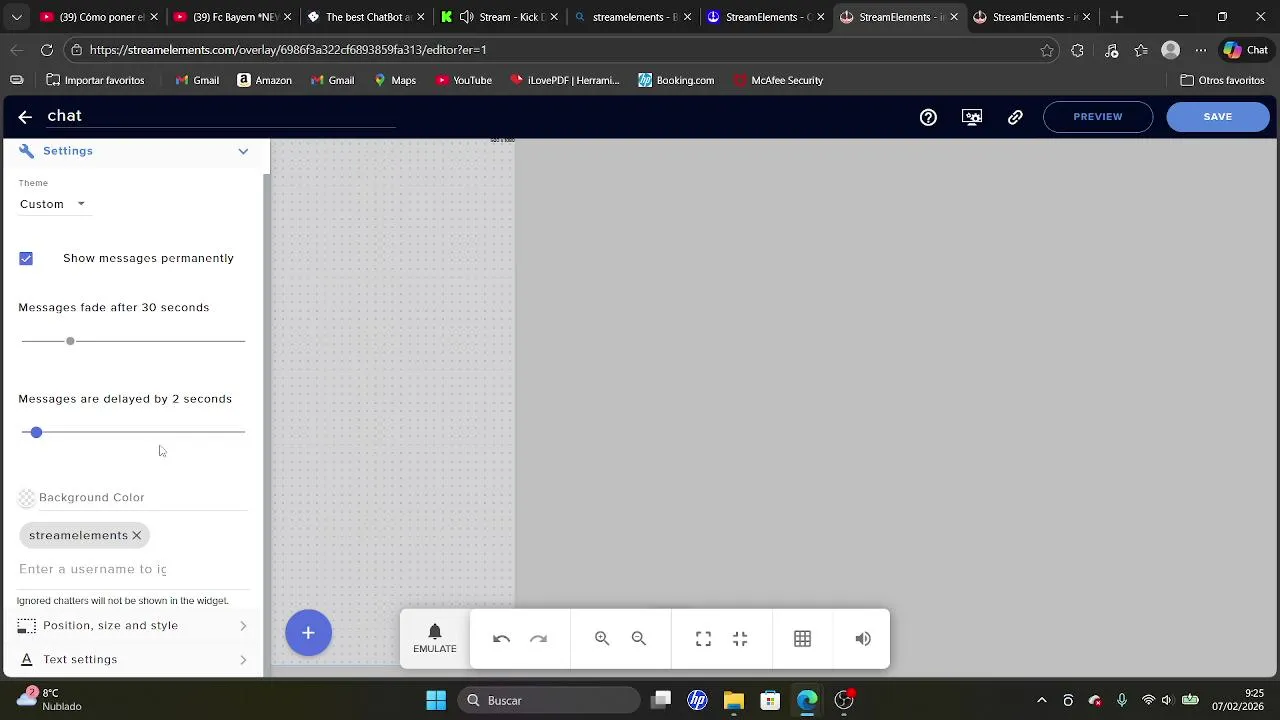1280x720 pixels.
Task: Remove the streamelements ignored chatter chip
Action: tap(137, 535)
